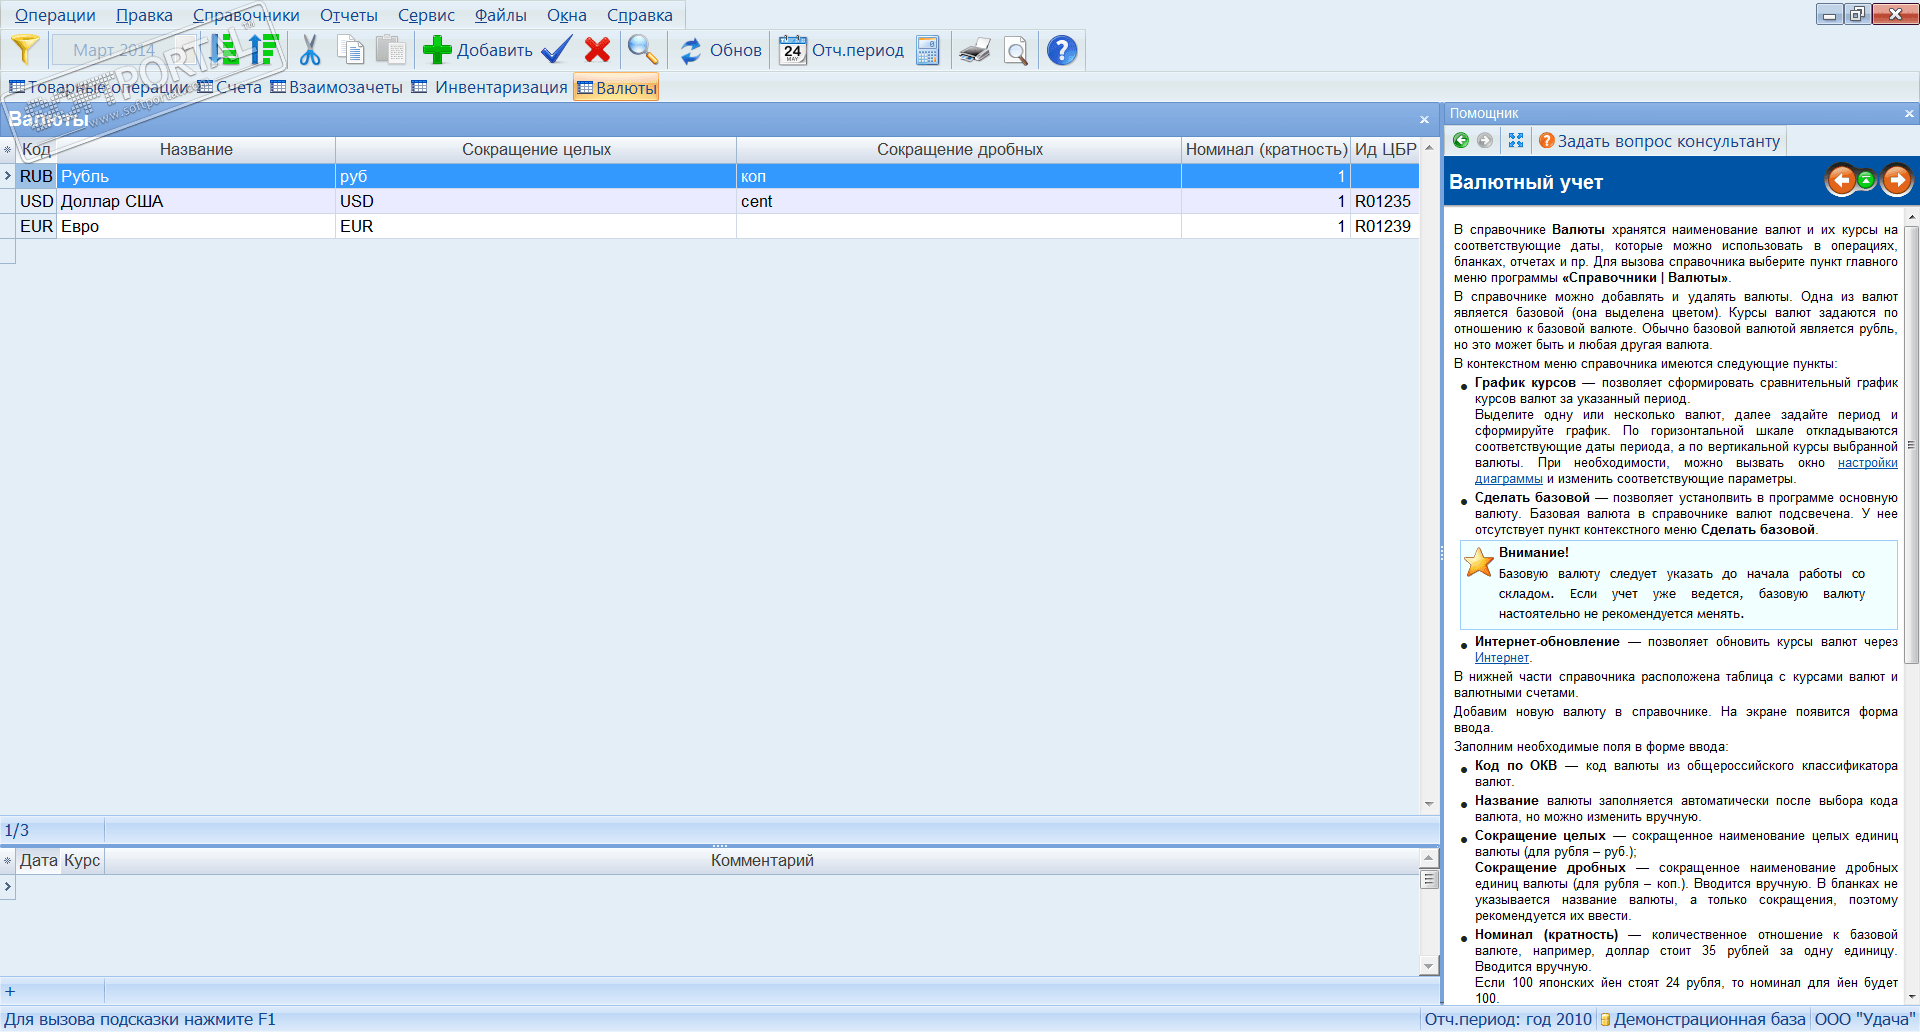This screenshot has width=1920, height=1032.
Task: Open the Отчеты menu
Action: 349,15
